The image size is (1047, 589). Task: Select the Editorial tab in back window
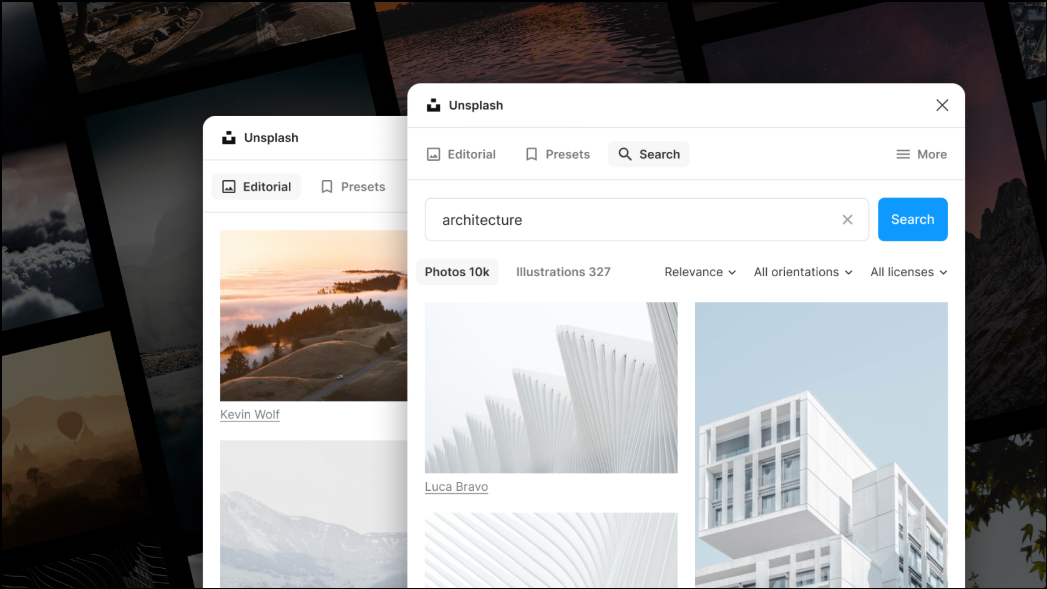point(256,187)
